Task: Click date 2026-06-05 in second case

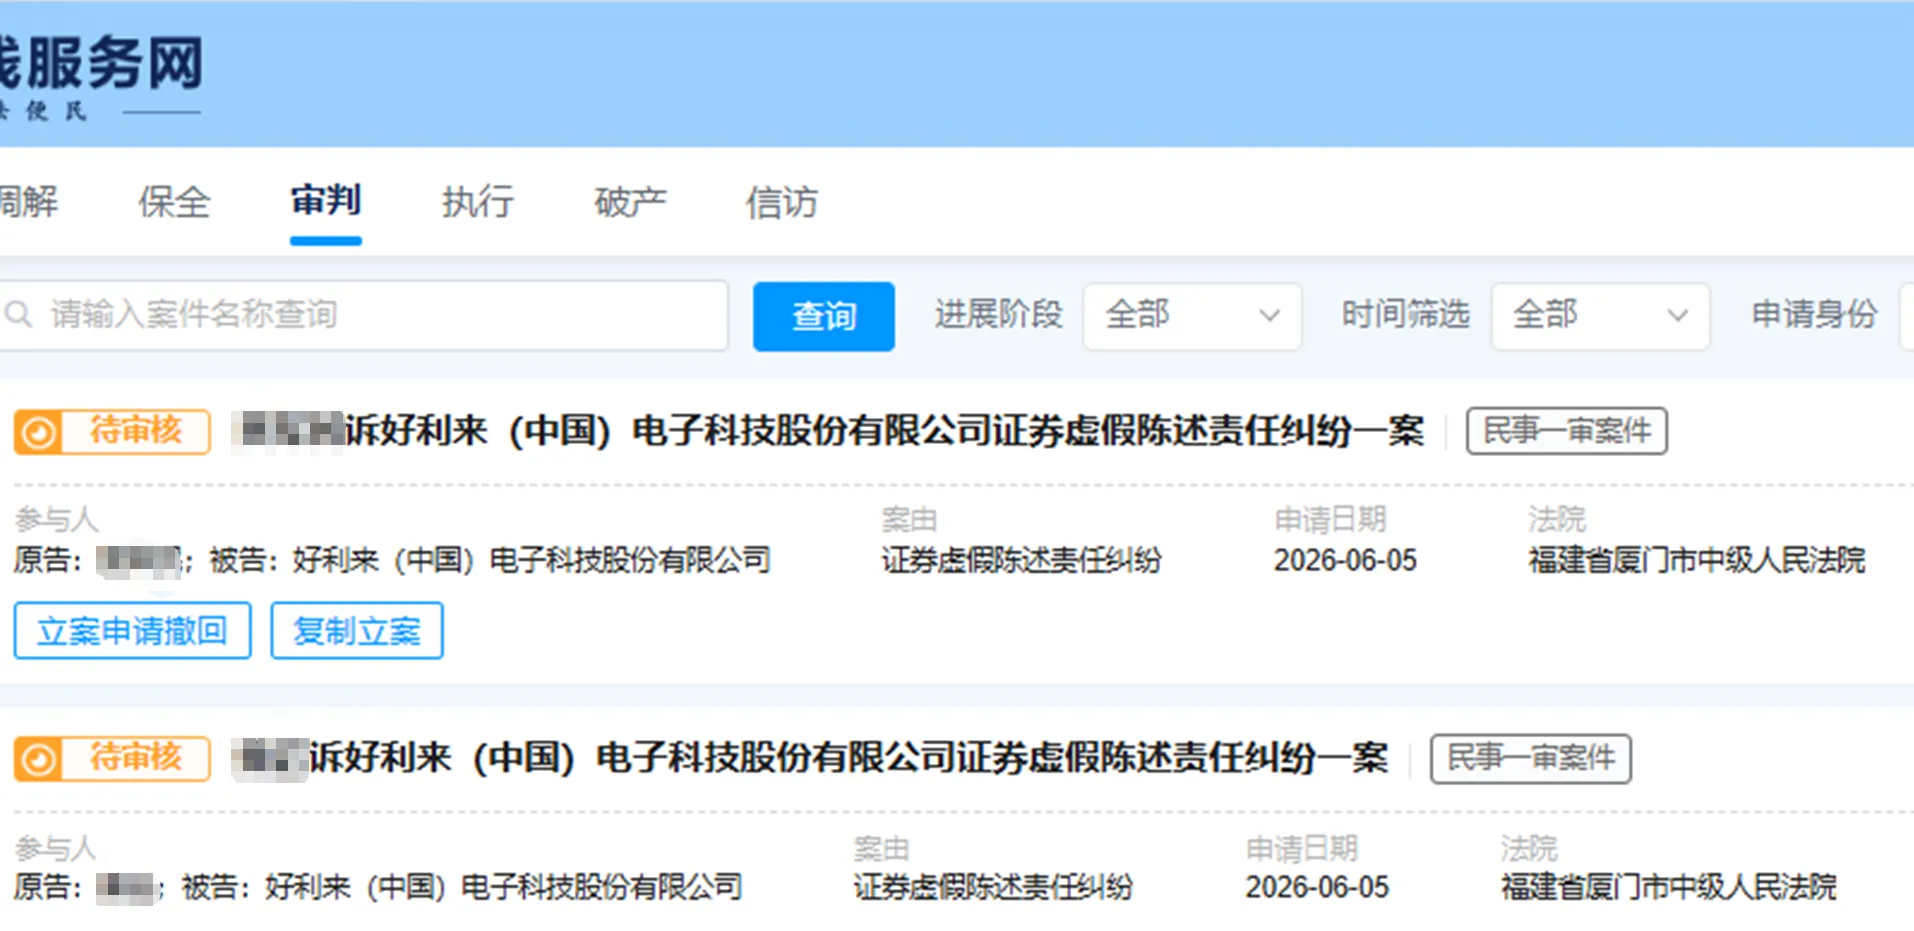Action: [1317, 887]
